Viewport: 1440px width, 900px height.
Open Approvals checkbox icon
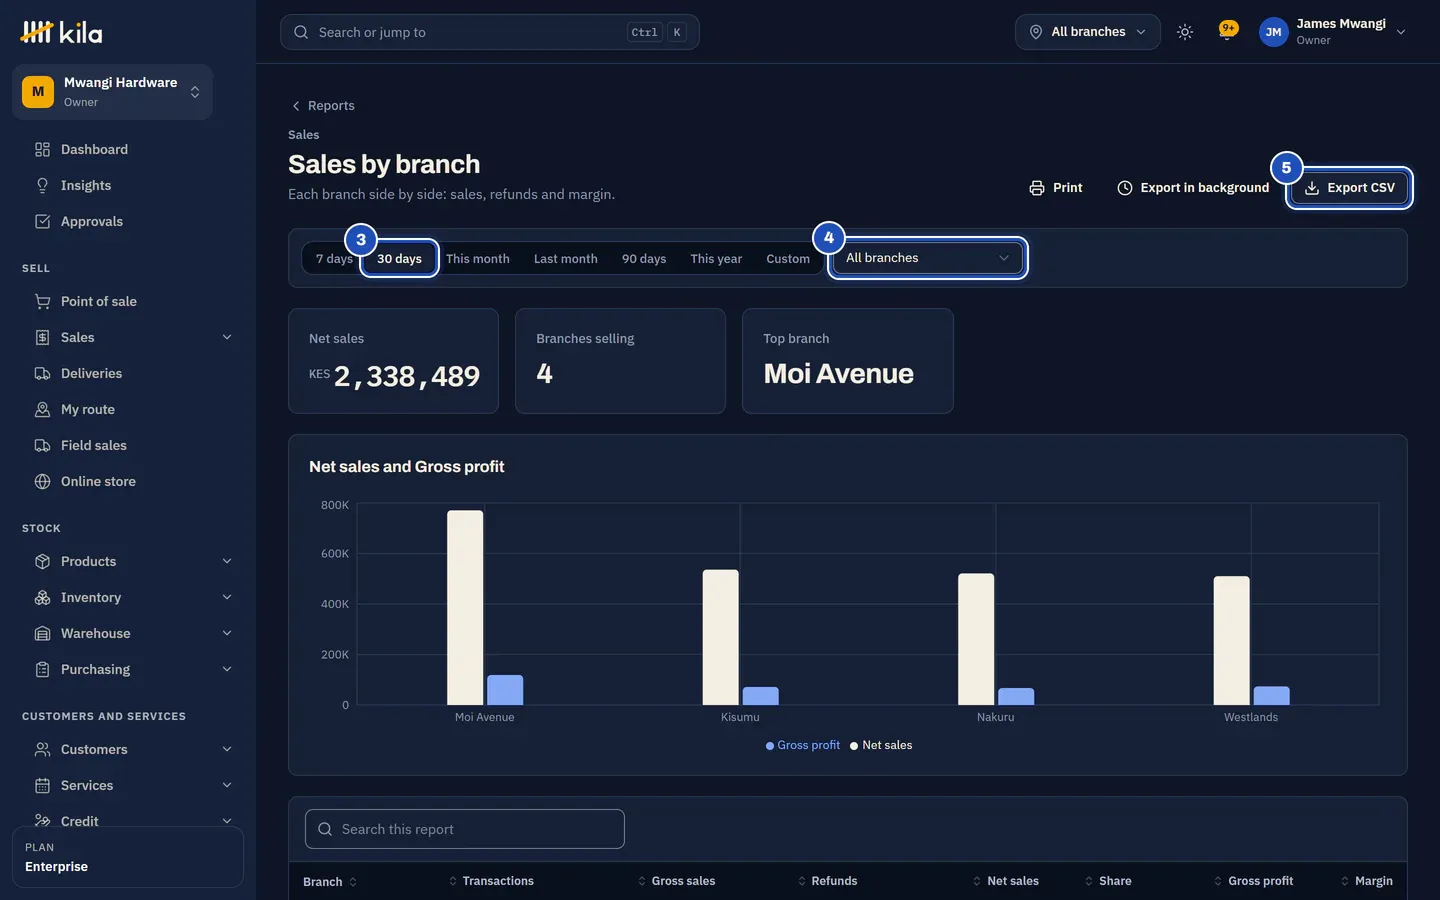(x=42, y=221)
